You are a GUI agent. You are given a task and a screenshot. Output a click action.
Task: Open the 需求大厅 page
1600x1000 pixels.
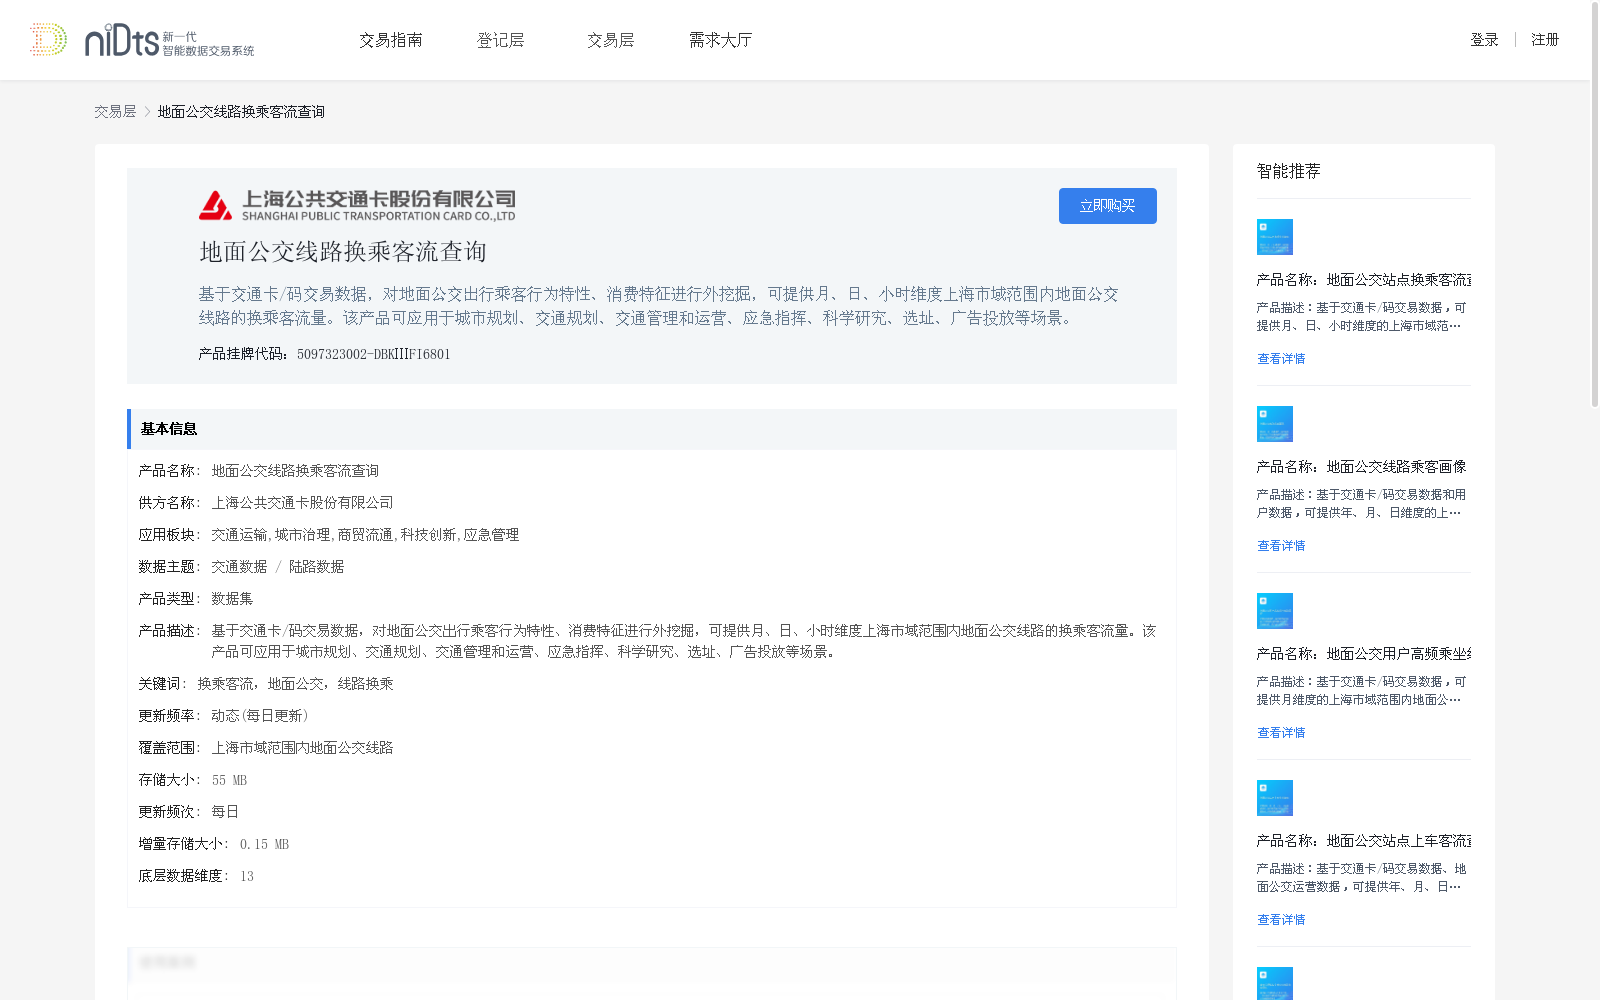click(720, 40)
